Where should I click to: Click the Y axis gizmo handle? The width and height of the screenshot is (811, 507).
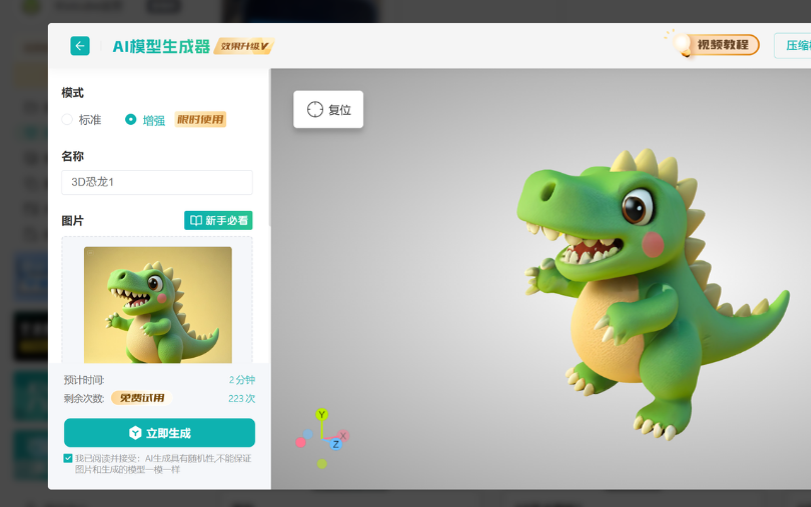(x=322, y=414)
